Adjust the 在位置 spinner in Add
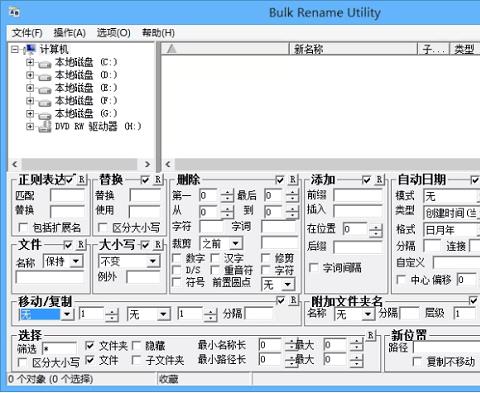This screenshot has height=393, width=480. click(376, 230)
